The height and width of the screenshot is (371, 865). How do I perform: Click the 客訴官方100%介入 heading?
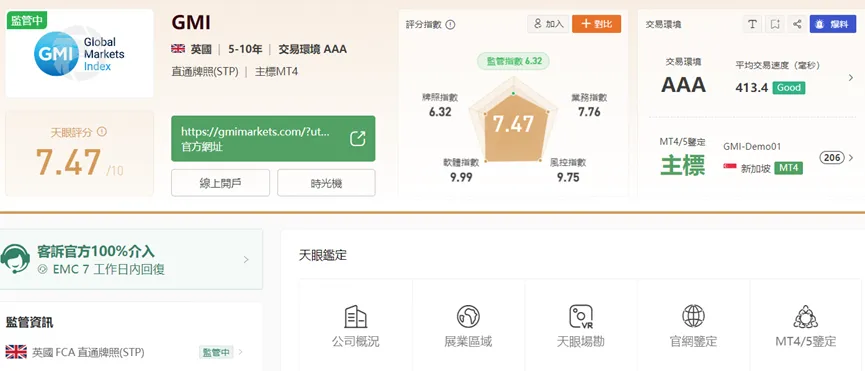(x=95, y=251)
